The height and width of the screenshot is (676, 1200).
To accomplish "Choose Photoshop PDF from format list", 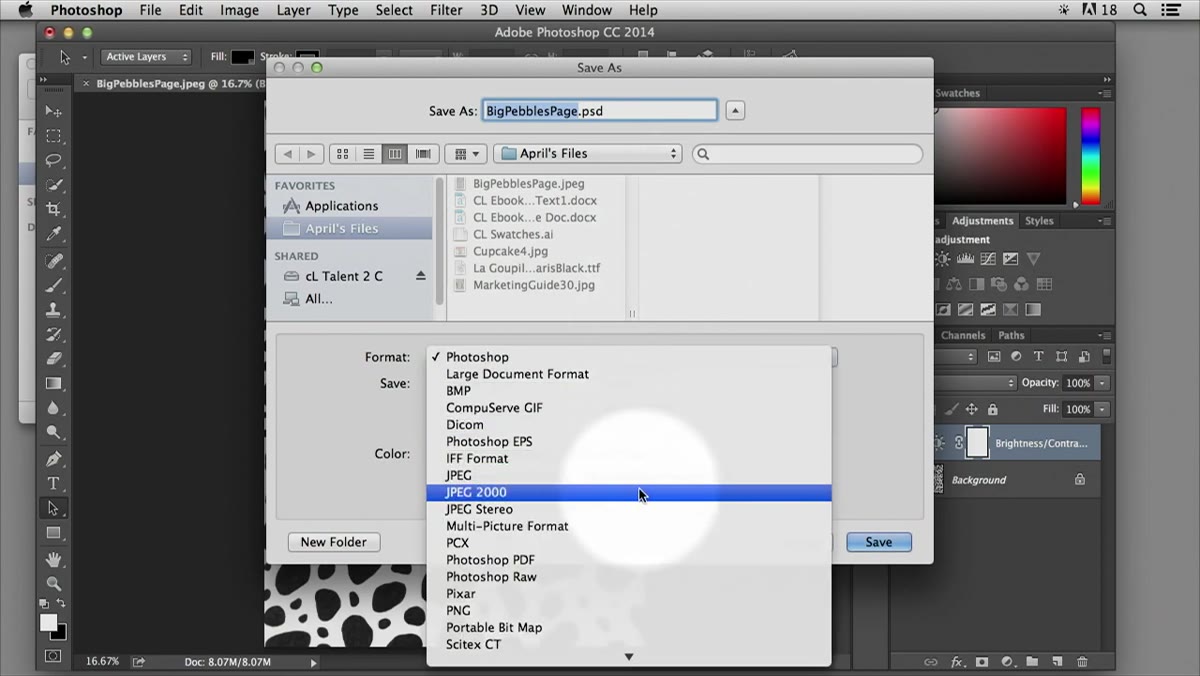I will (x=629, y=560).
